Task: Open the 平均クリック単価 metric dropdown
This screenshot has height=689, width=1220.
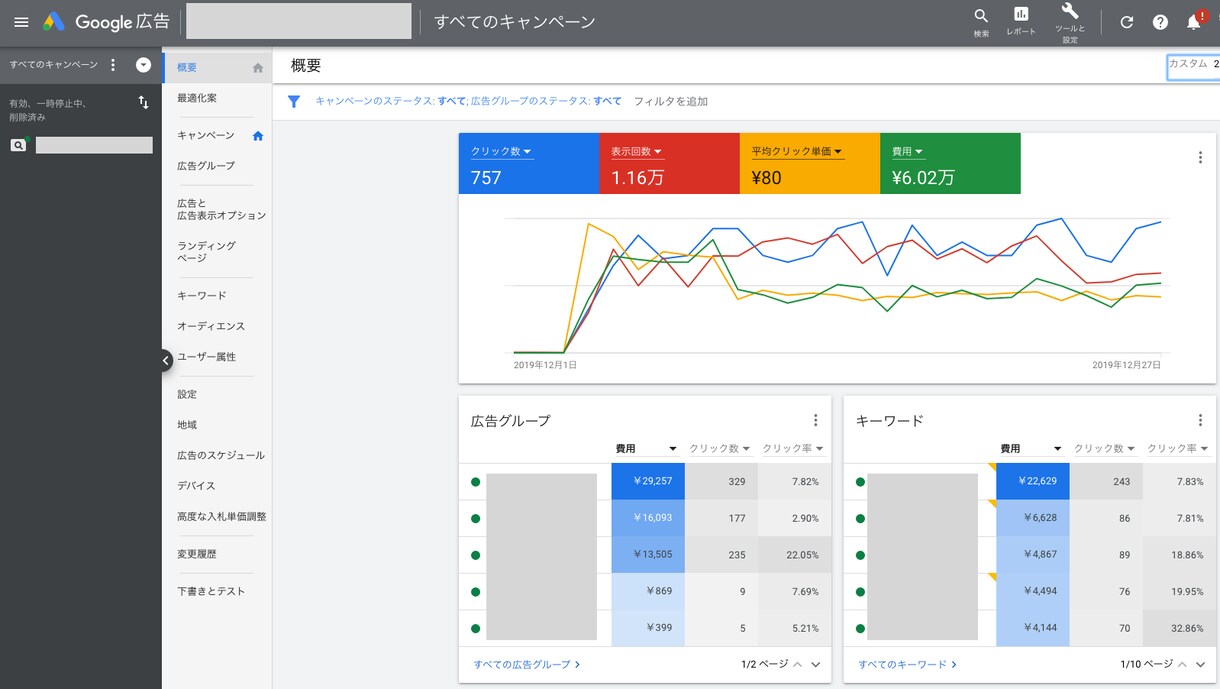Action: [x=798, y=152]
